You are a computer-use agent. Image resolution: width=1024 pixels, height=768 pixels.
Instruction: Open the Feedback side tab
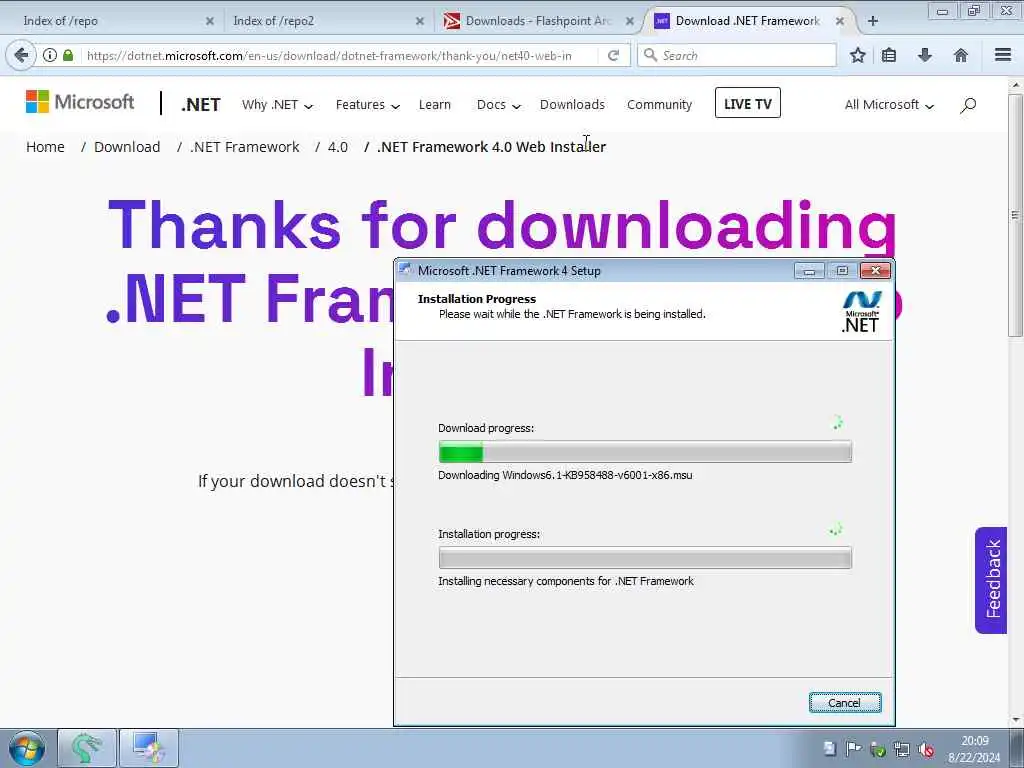tap(992, 580)
